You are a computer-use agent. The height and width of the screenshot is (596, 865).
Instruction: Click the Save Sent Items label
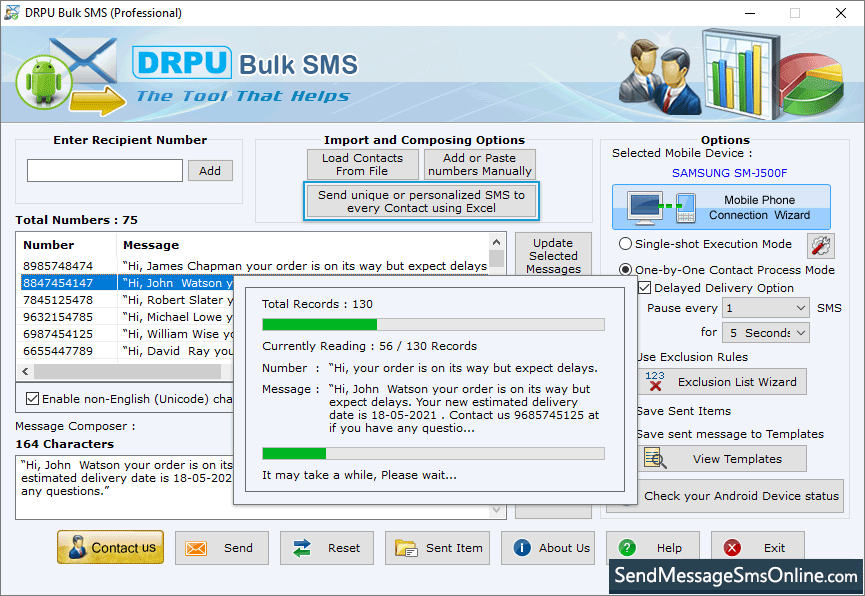(684, 411)
